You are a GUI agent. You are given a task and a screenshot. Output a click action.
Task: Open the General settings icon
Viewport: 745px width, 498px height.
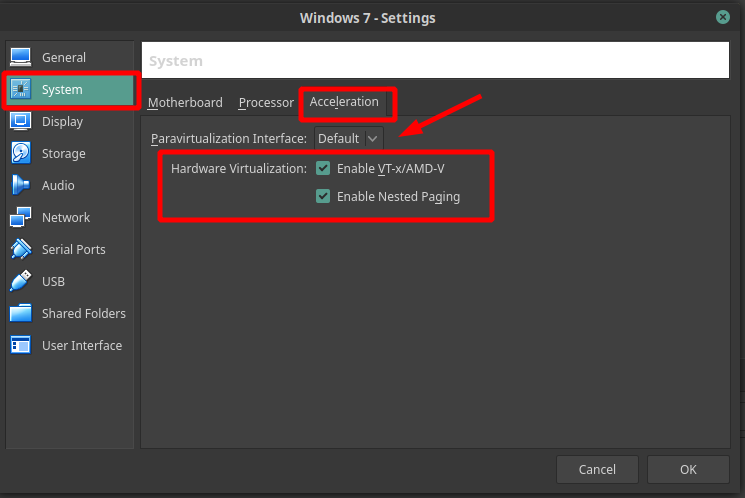pyautogui.click(x=20, y=57)
